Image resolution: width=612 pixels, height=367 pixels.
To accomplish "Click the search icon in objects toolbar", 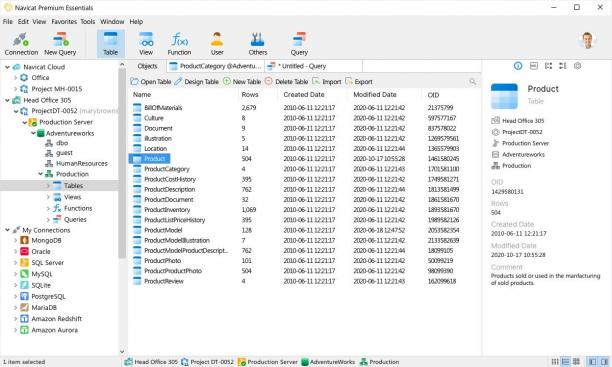I will [472, 82].
